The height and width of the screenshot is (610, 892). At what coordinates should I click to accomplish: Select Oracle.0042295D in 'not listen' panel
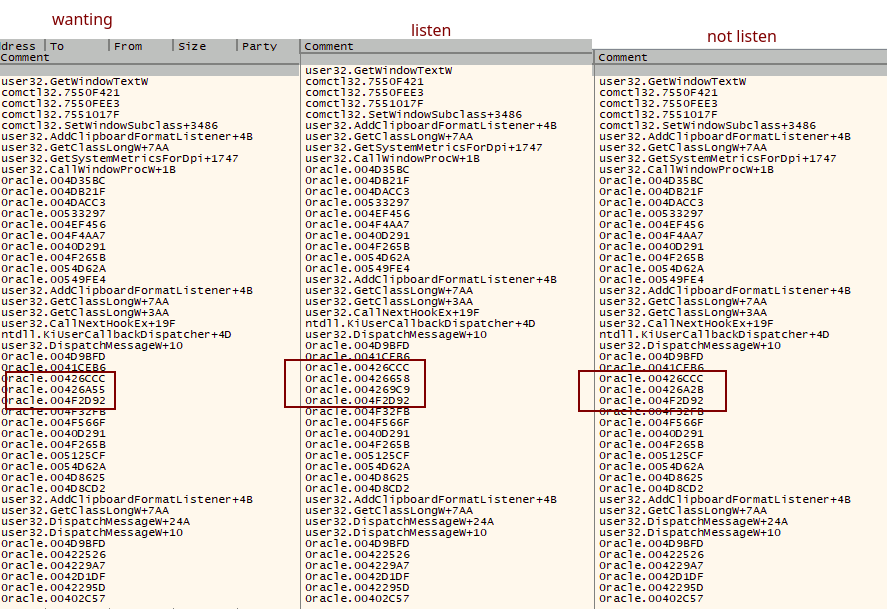pos(651,587)
